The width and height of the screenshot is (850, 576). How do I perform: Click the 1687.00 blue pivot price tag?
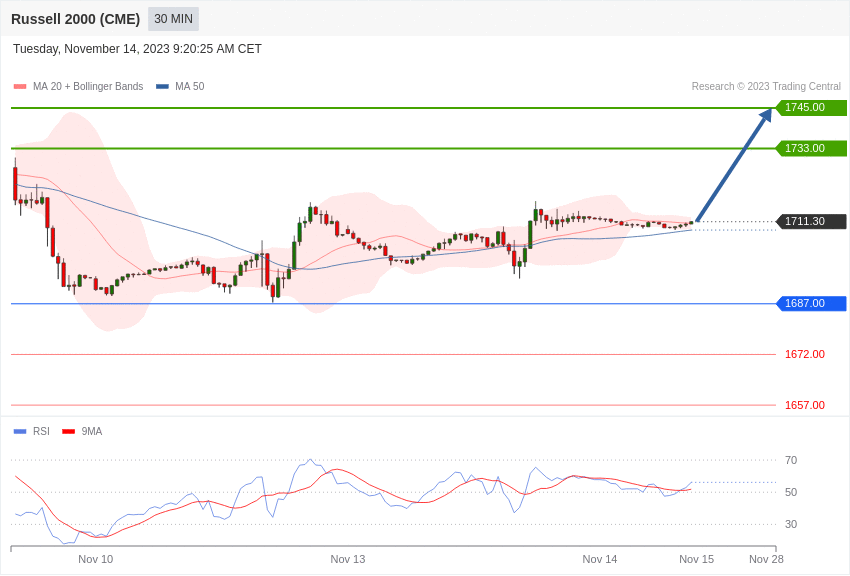tap(811, 303)
